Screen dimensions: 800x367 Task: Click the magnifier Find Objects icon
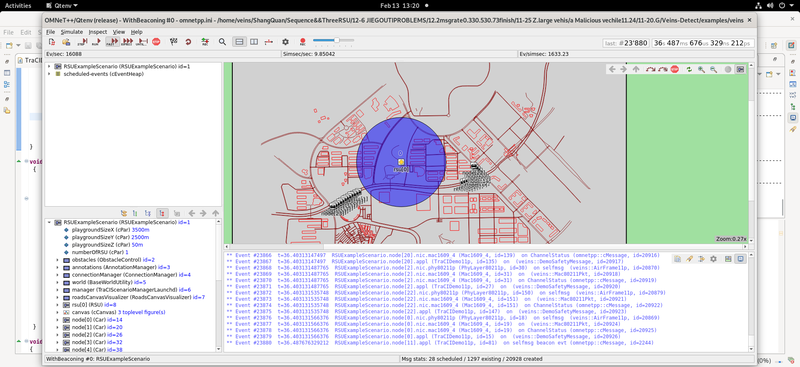pyautogui.click(x=222, y=42)
